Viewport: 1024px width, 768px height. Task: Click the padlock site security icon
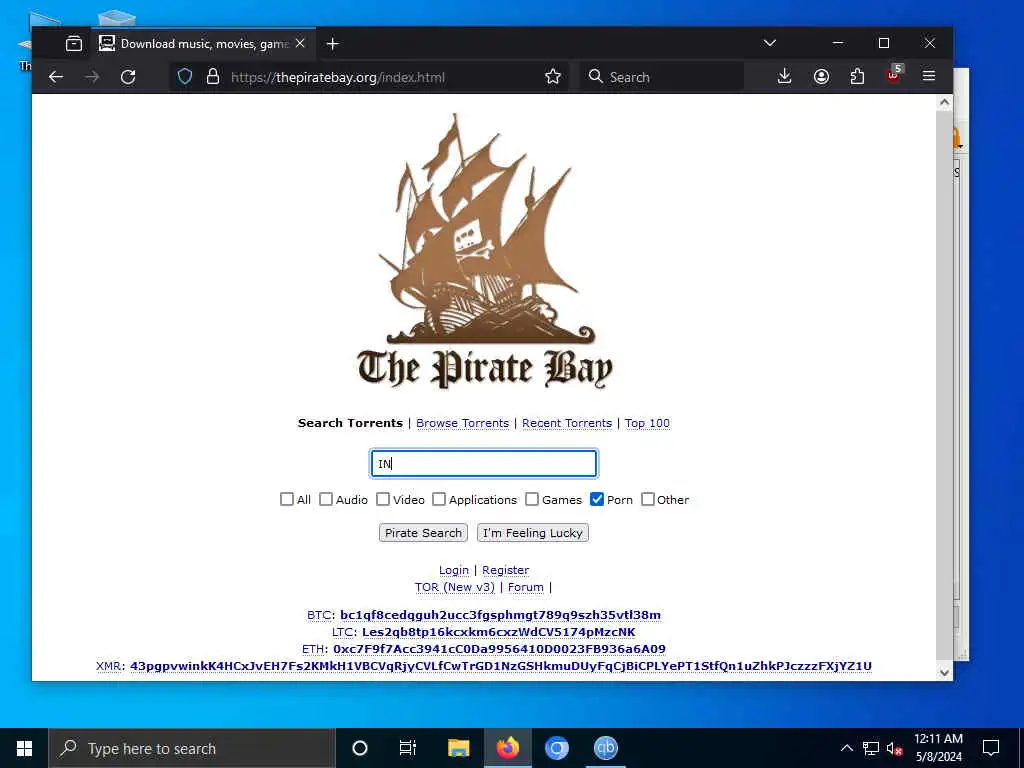pyautogui.click(x=213, y=77)
